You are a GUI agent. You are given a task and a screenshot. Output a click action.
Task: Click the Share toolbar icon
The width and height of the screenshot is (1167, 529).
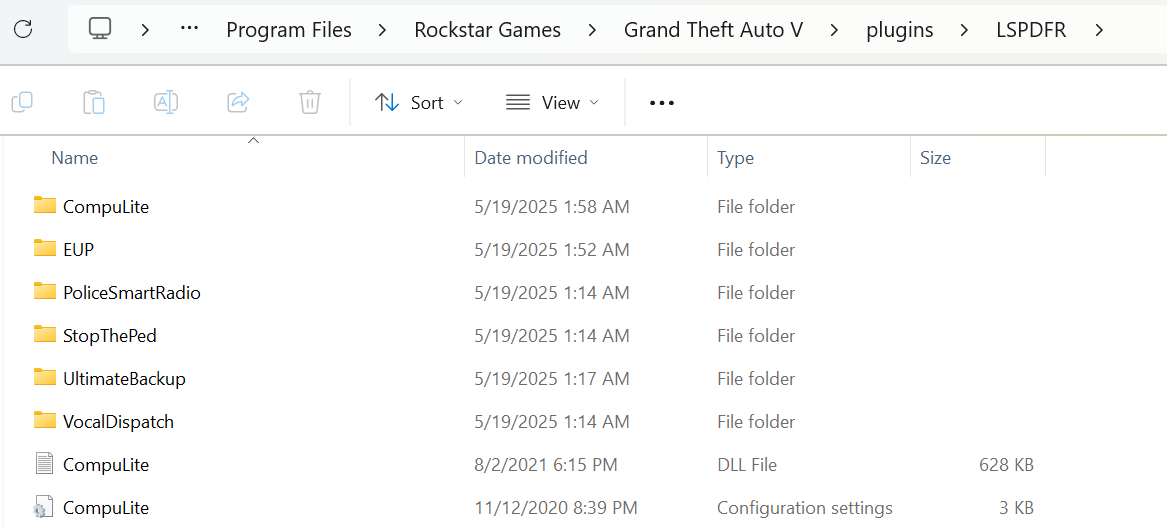238,102
